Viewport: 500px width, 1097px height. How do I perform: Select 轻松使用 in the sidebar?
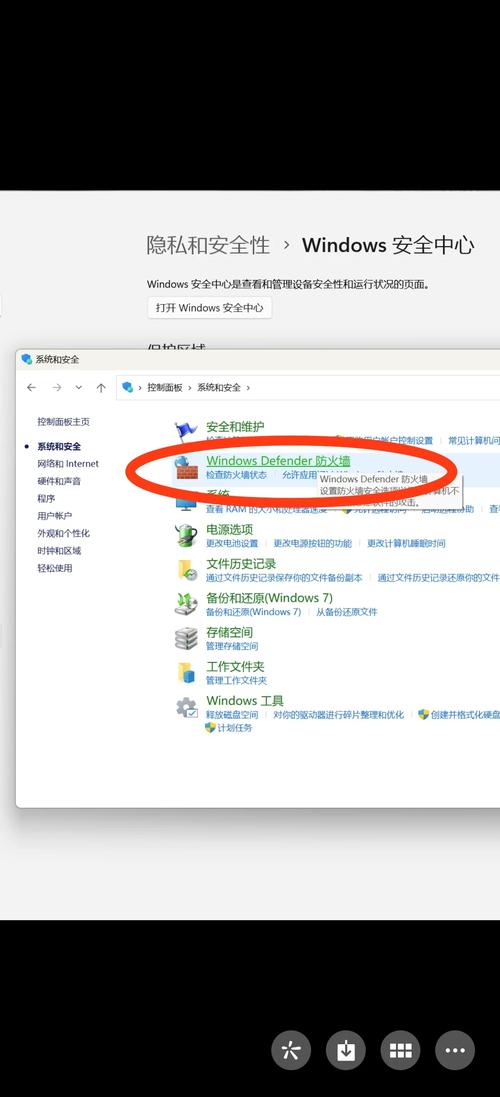click(55, 568)
